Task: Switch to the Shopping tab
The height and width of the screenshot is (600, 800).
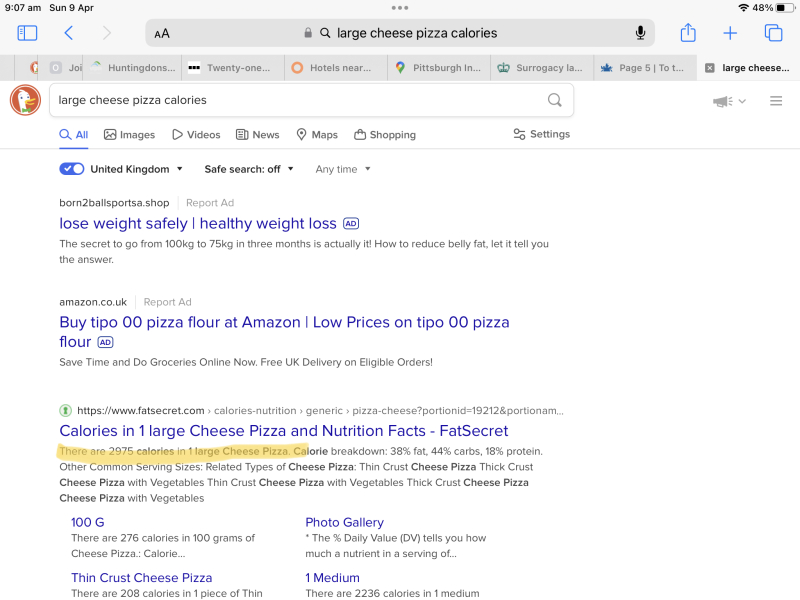Action: point(385,135)
